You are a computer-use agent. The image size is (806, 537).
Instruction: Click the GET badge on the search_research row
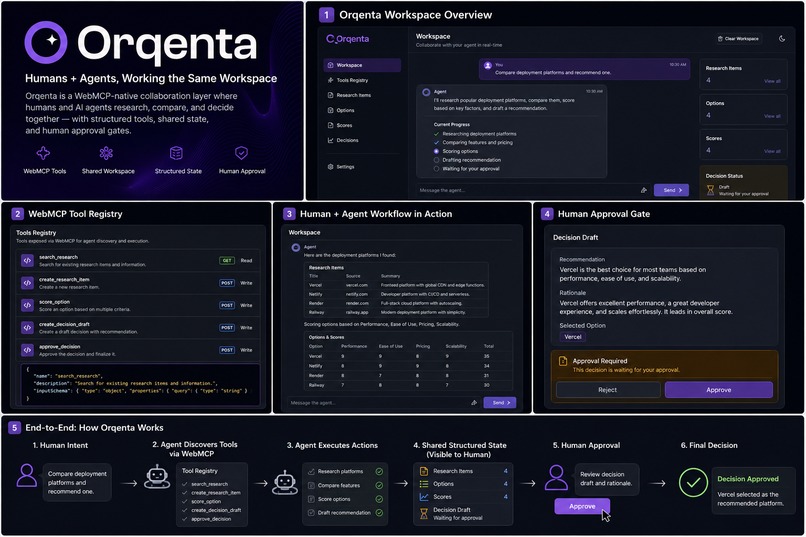coord(227,261)
